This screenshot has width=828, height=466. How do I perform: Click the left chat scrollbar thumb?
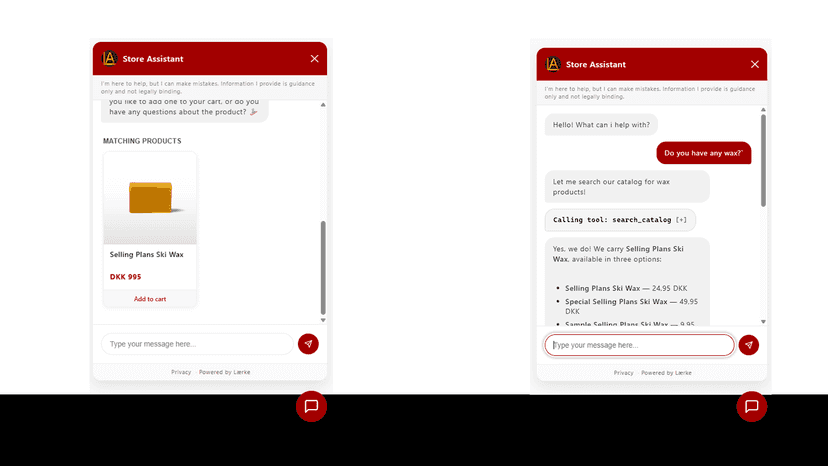coord(323,268)
